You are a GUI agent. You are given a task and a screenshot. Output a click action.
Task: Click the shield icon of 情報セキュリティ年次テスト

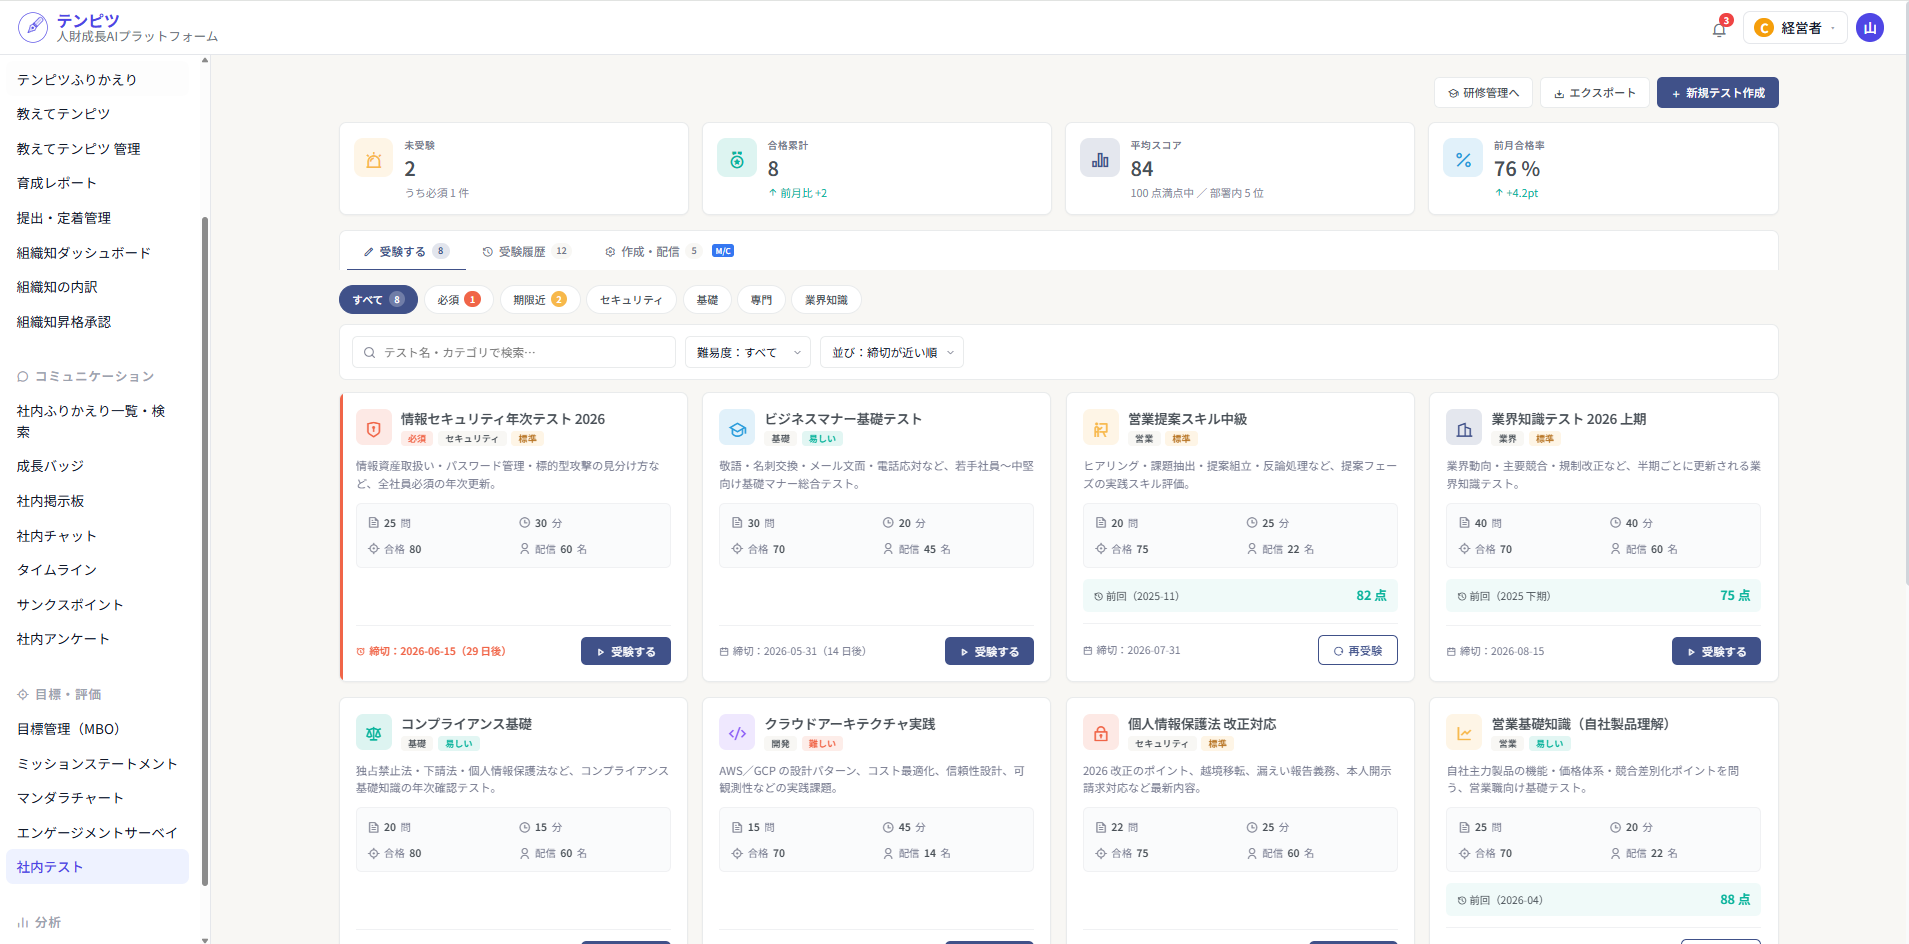coord(373,428)
